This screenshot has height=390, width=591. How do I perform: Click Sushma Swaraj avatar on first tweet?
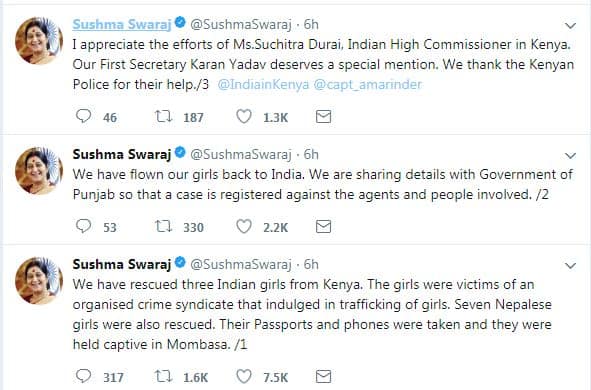39,41
